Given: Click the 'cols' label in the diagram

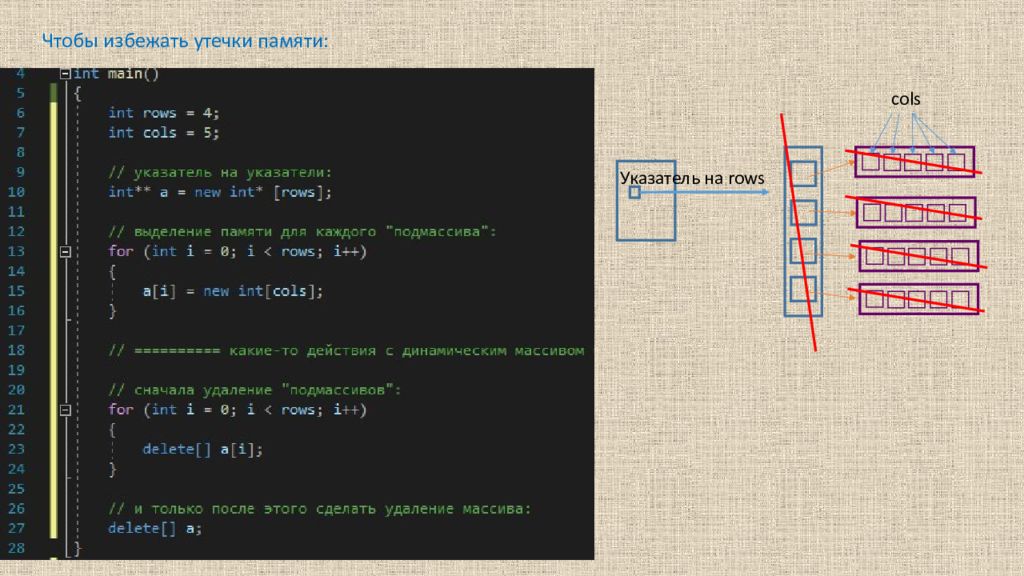Looking at the screenshot, I should point(906,99).
